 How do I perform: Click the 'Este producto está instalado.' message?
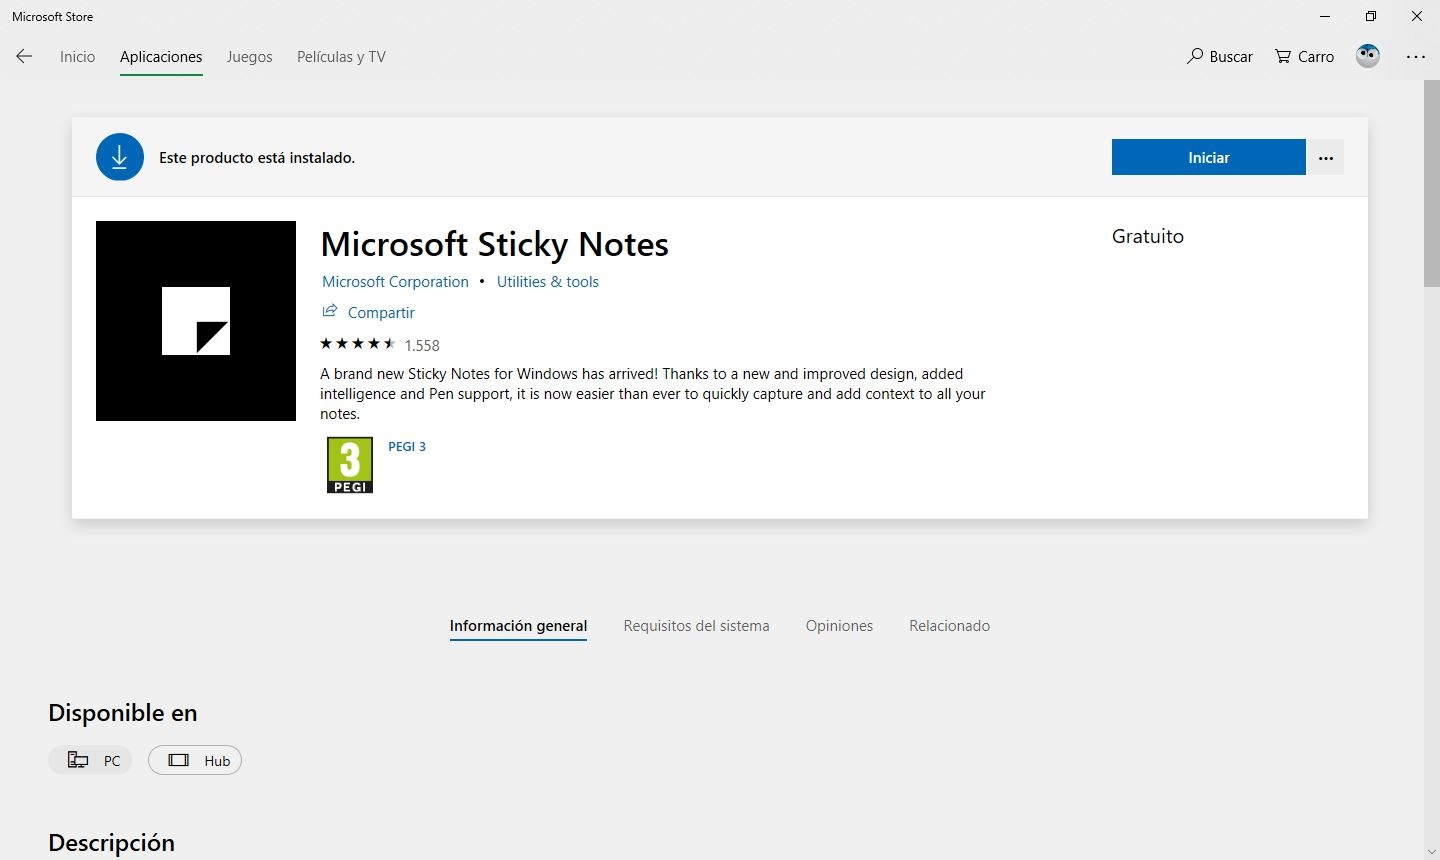[x=257, y=157]
